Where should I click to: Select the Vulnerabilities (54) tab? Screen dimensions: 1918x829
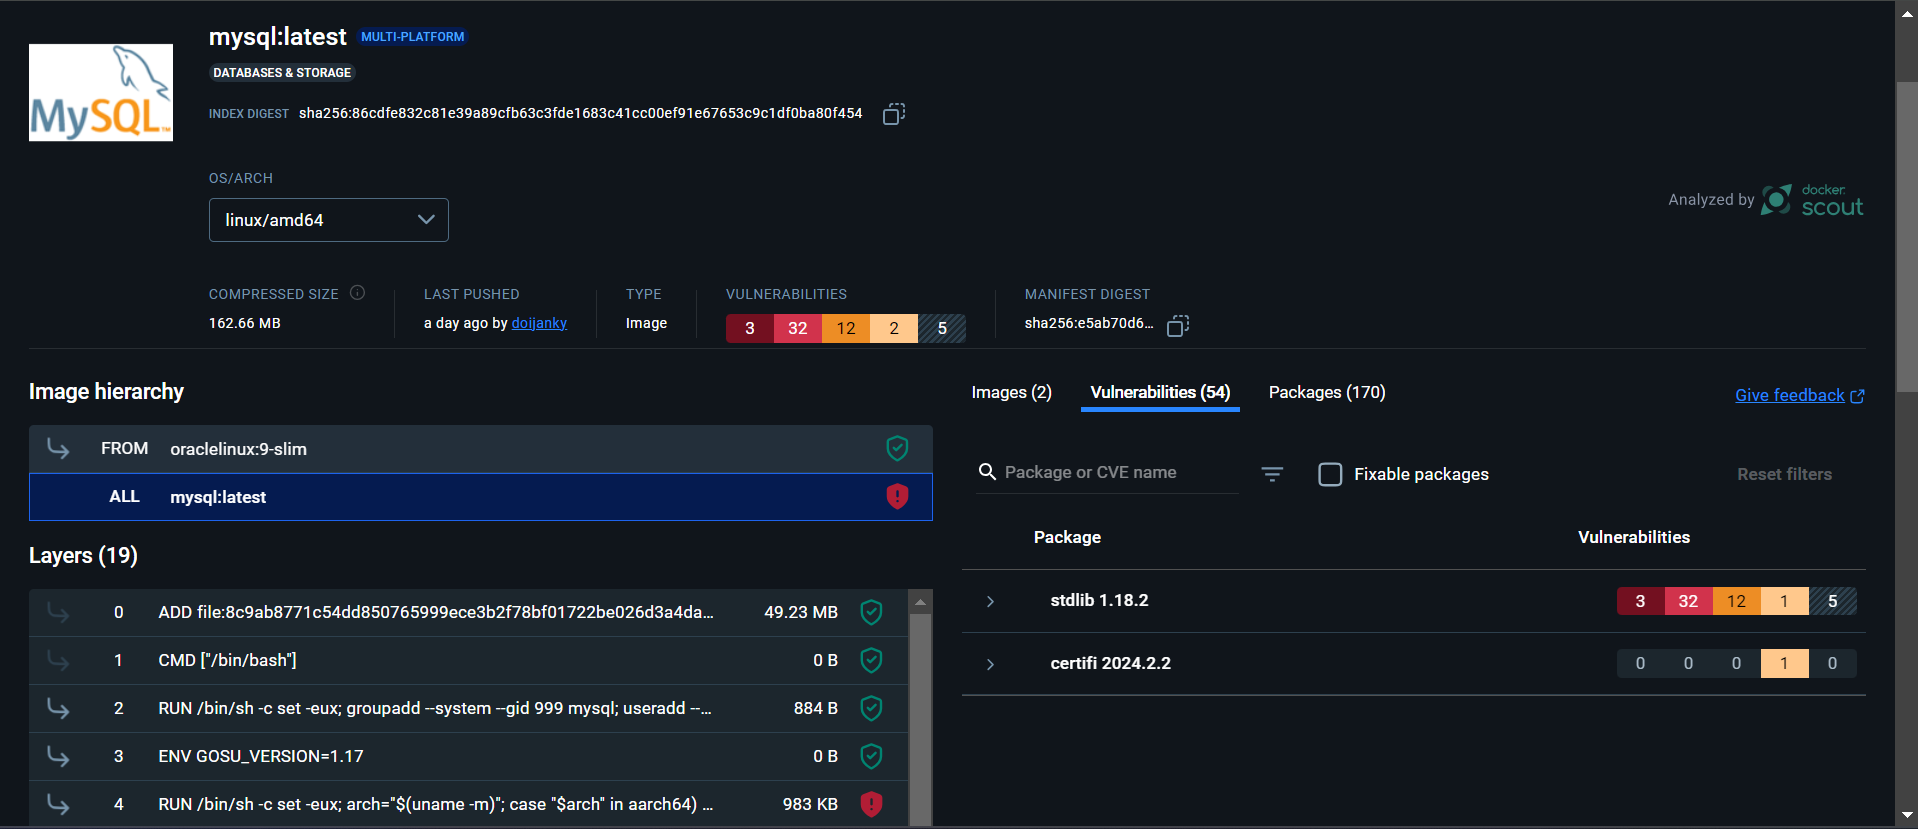(x=1160, y=392)
